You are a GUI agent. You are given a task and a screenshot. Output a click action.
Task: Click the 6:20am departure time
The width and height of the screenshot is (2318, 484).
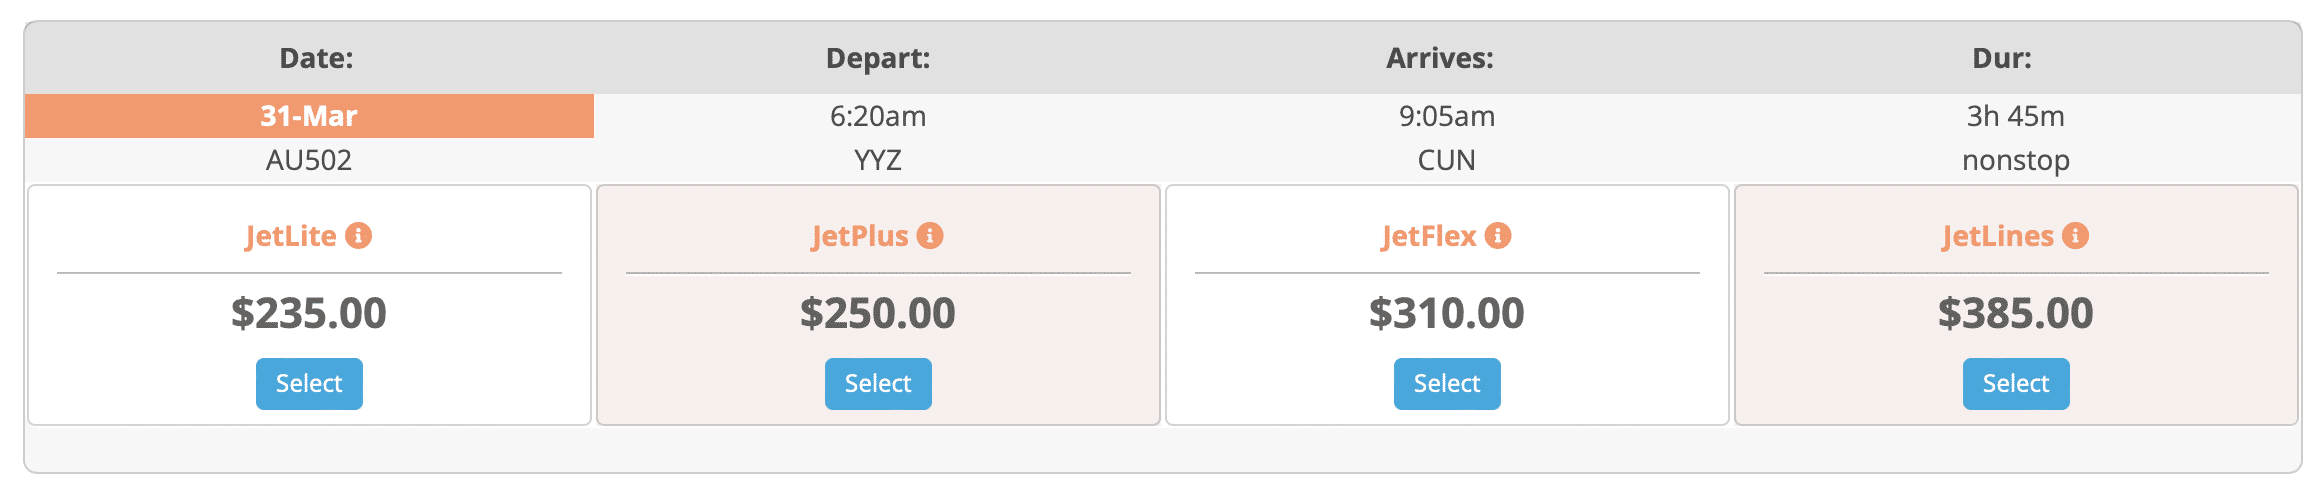pyautogui.click(x=878, y=116)
